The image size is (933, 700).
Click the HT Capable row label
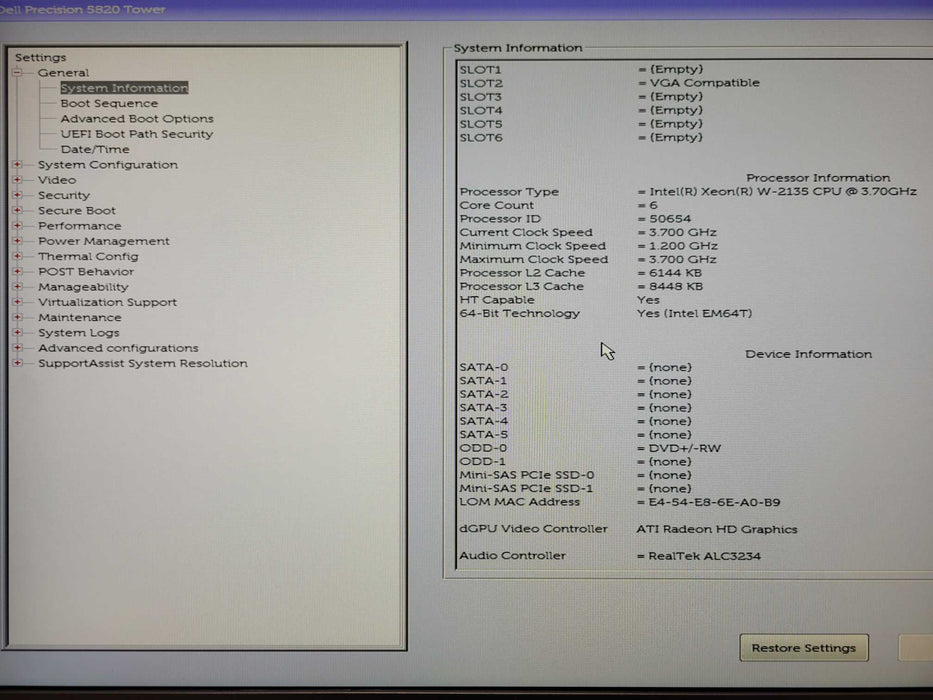[x=497, y=300]
